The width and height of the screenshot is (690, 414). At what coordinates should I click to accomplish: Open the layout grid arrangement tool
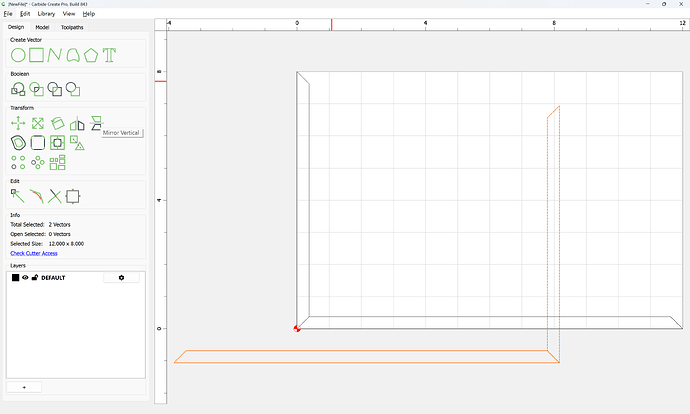(58, 162)
